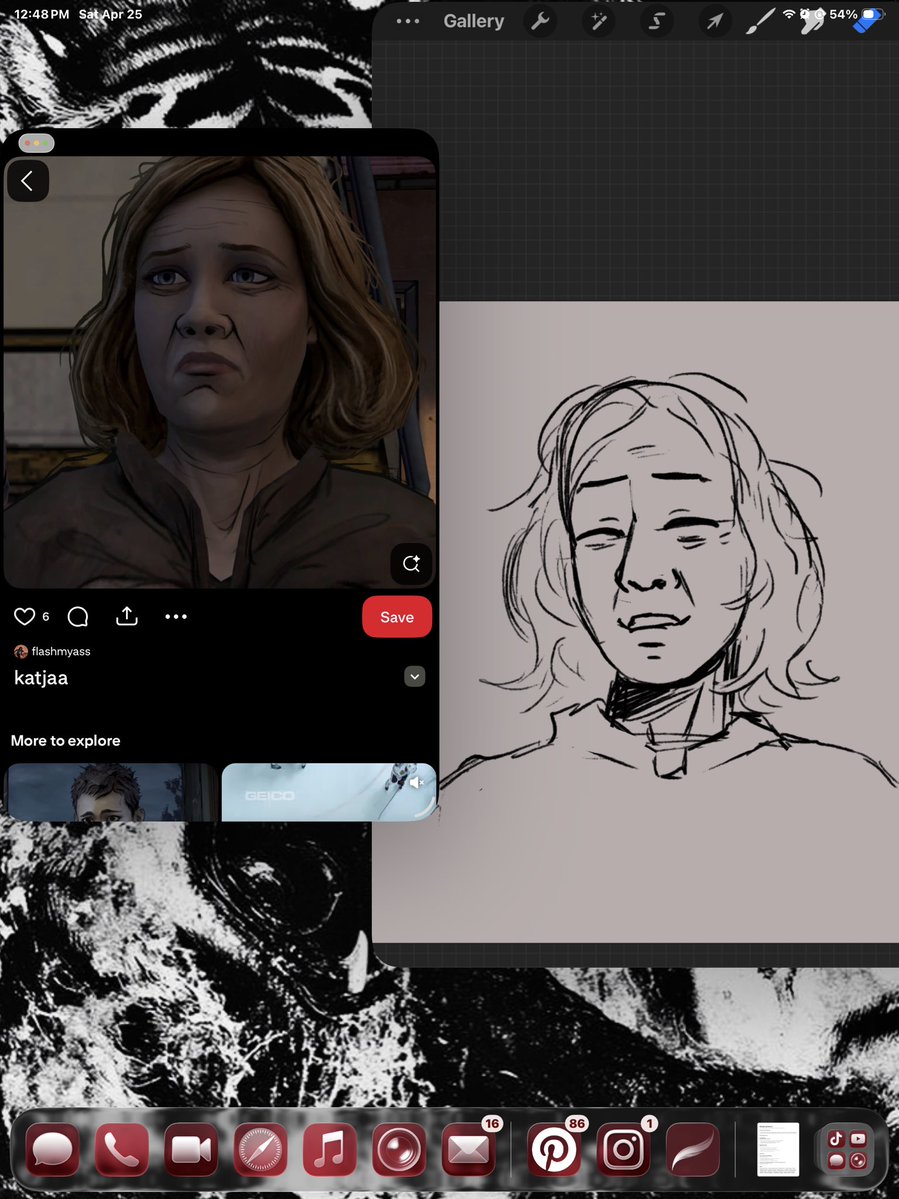Pick the Smudge finger tool in Procreate

[x=813, y=22]
